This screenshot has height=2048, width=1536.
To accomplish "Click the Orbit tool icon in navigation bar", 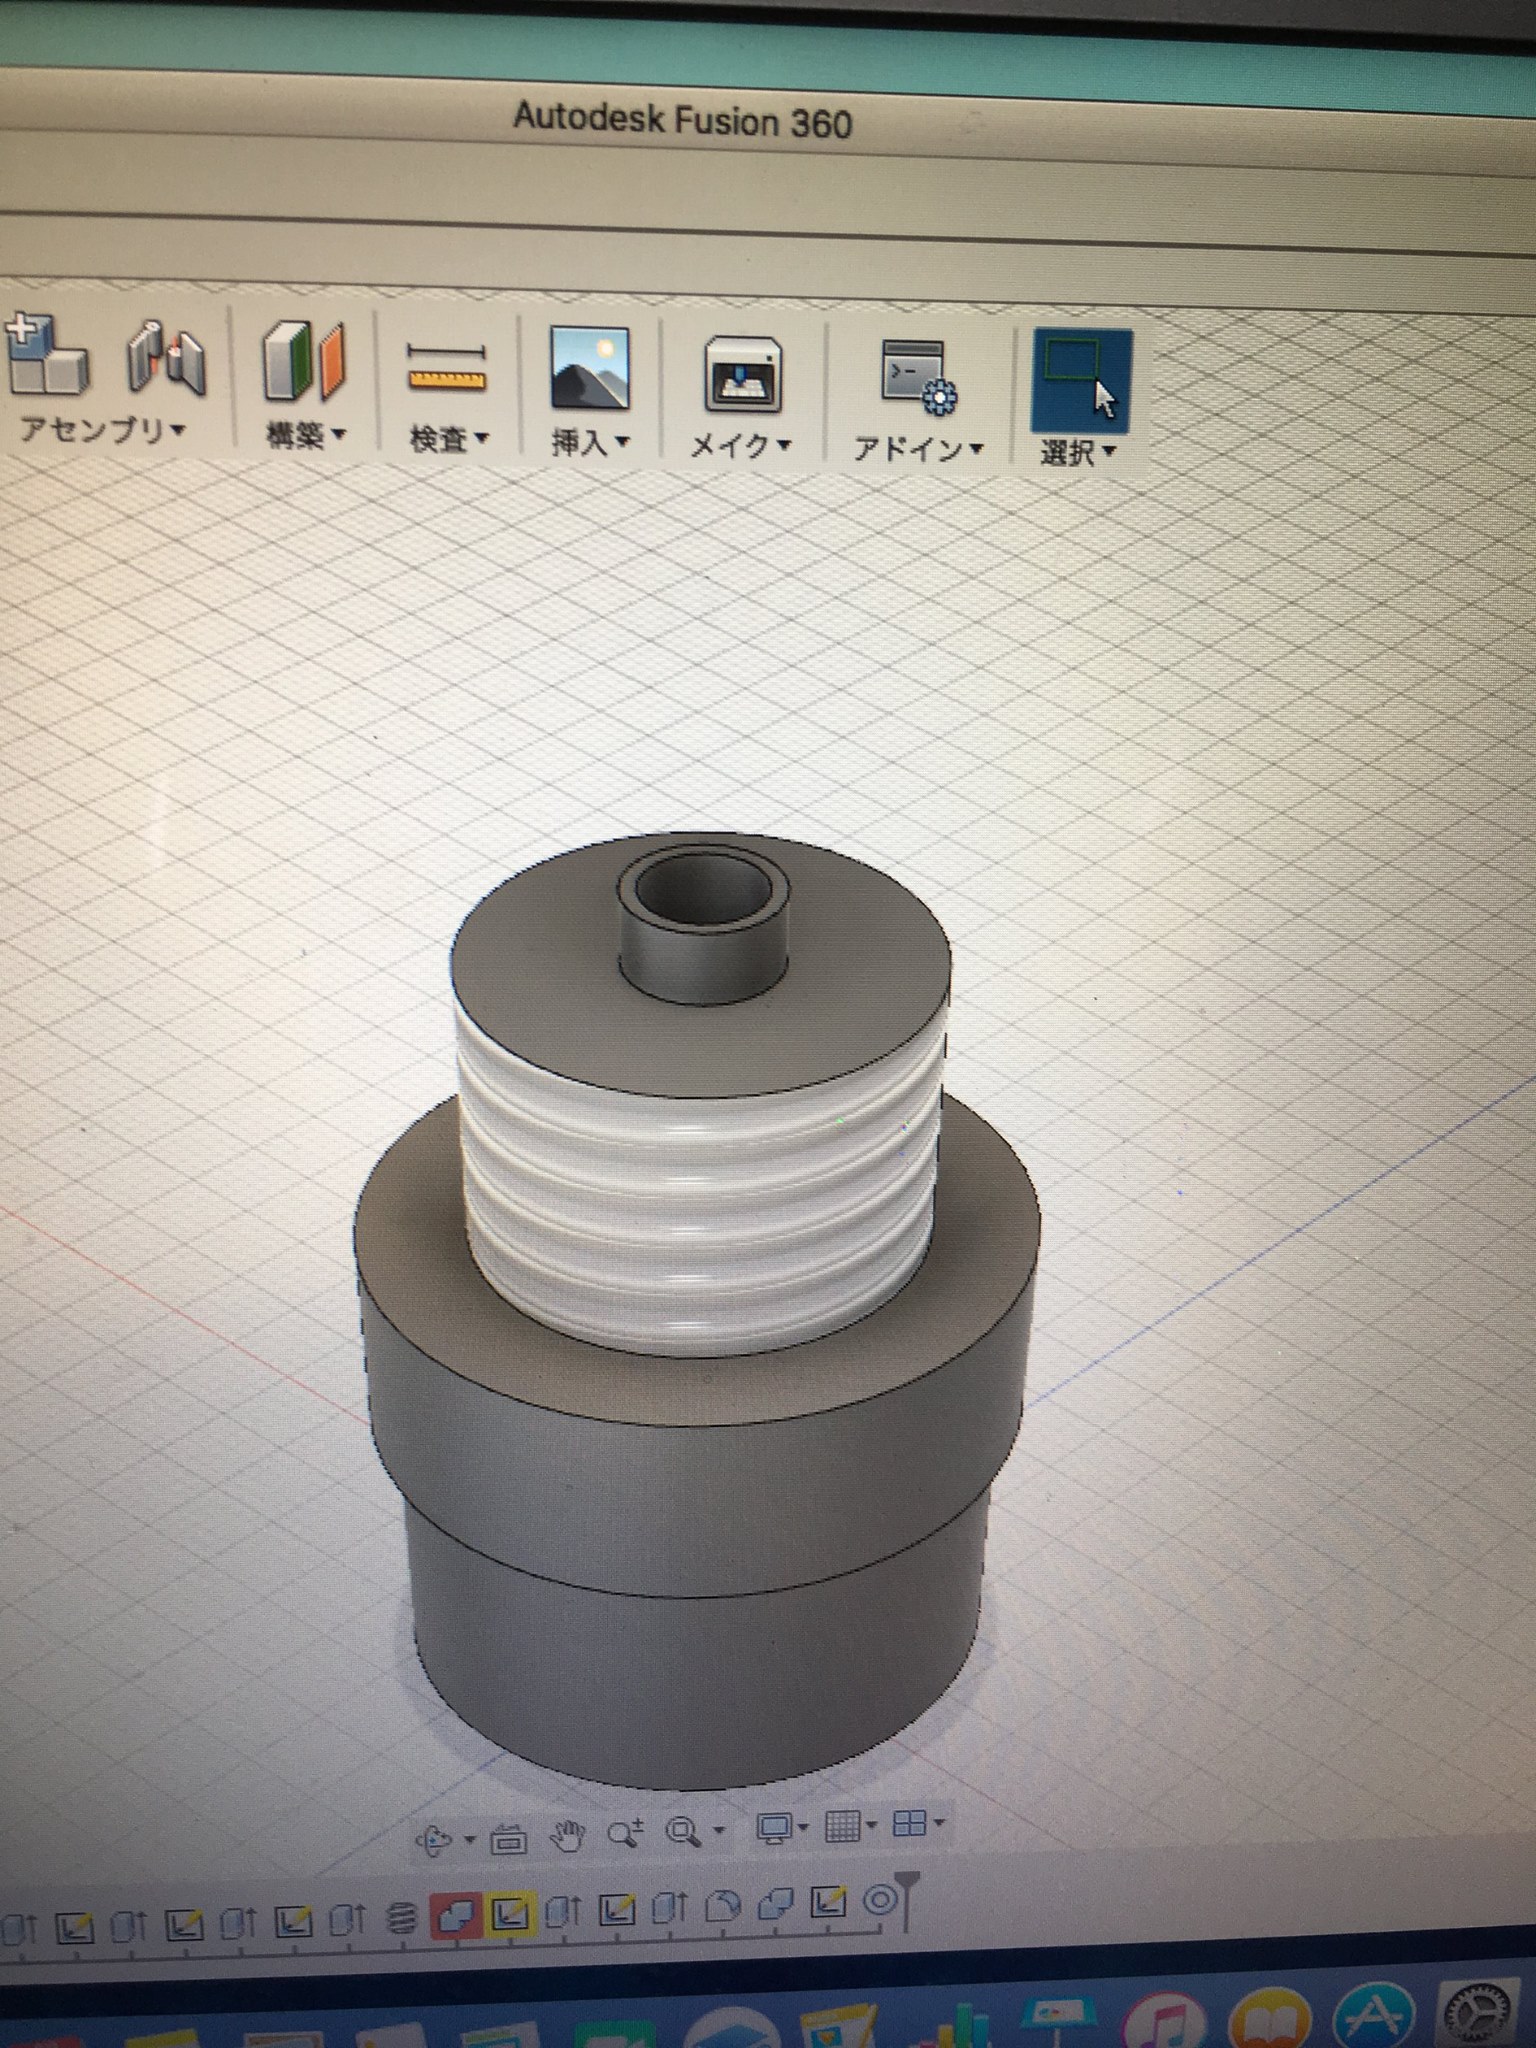I will coord(435,1838).
